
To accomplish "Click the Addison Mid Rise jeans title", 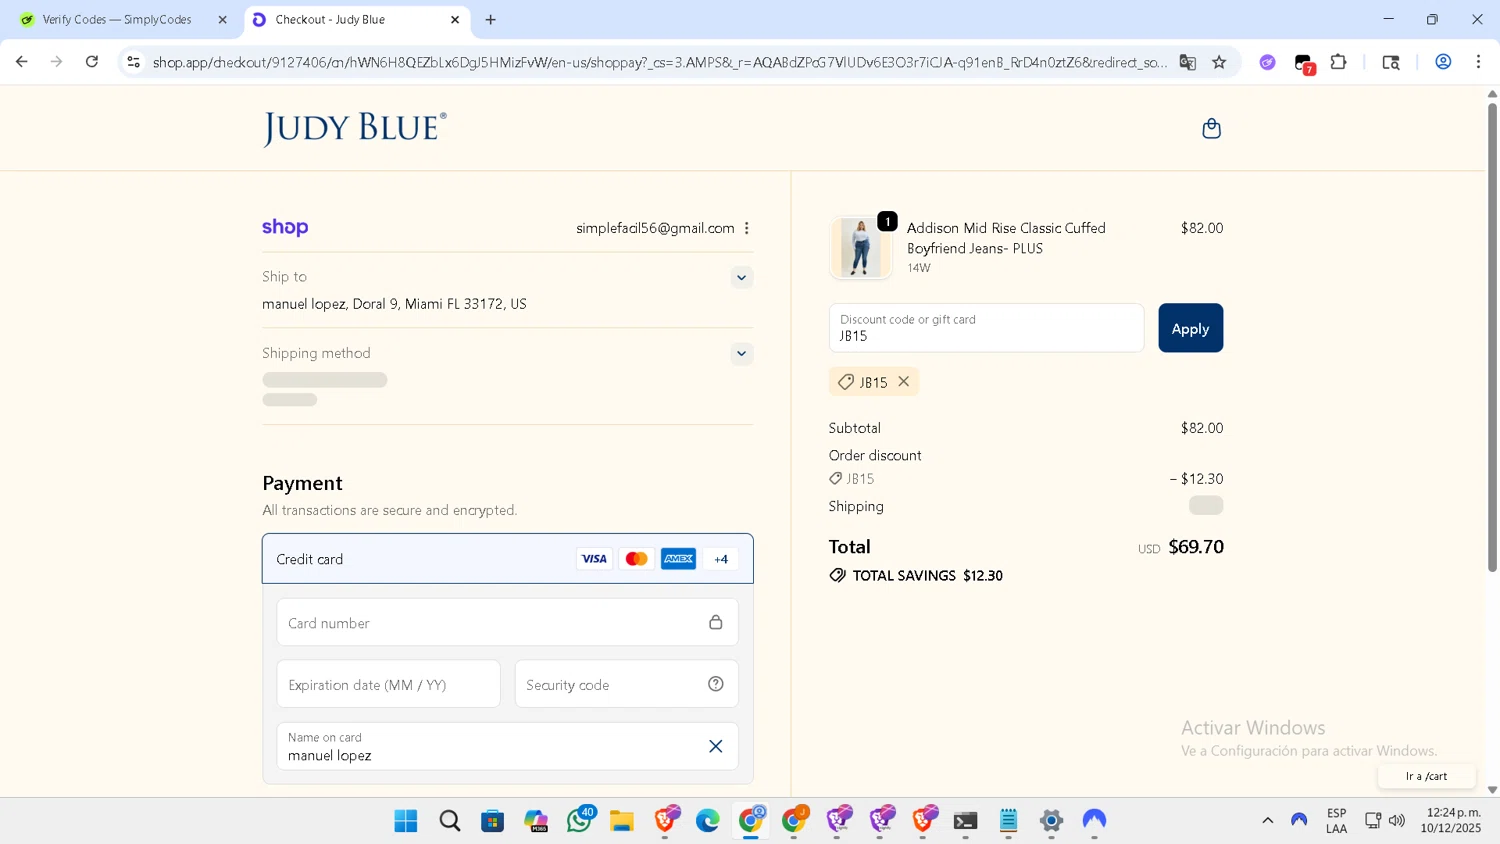I will click(1006, 238).
